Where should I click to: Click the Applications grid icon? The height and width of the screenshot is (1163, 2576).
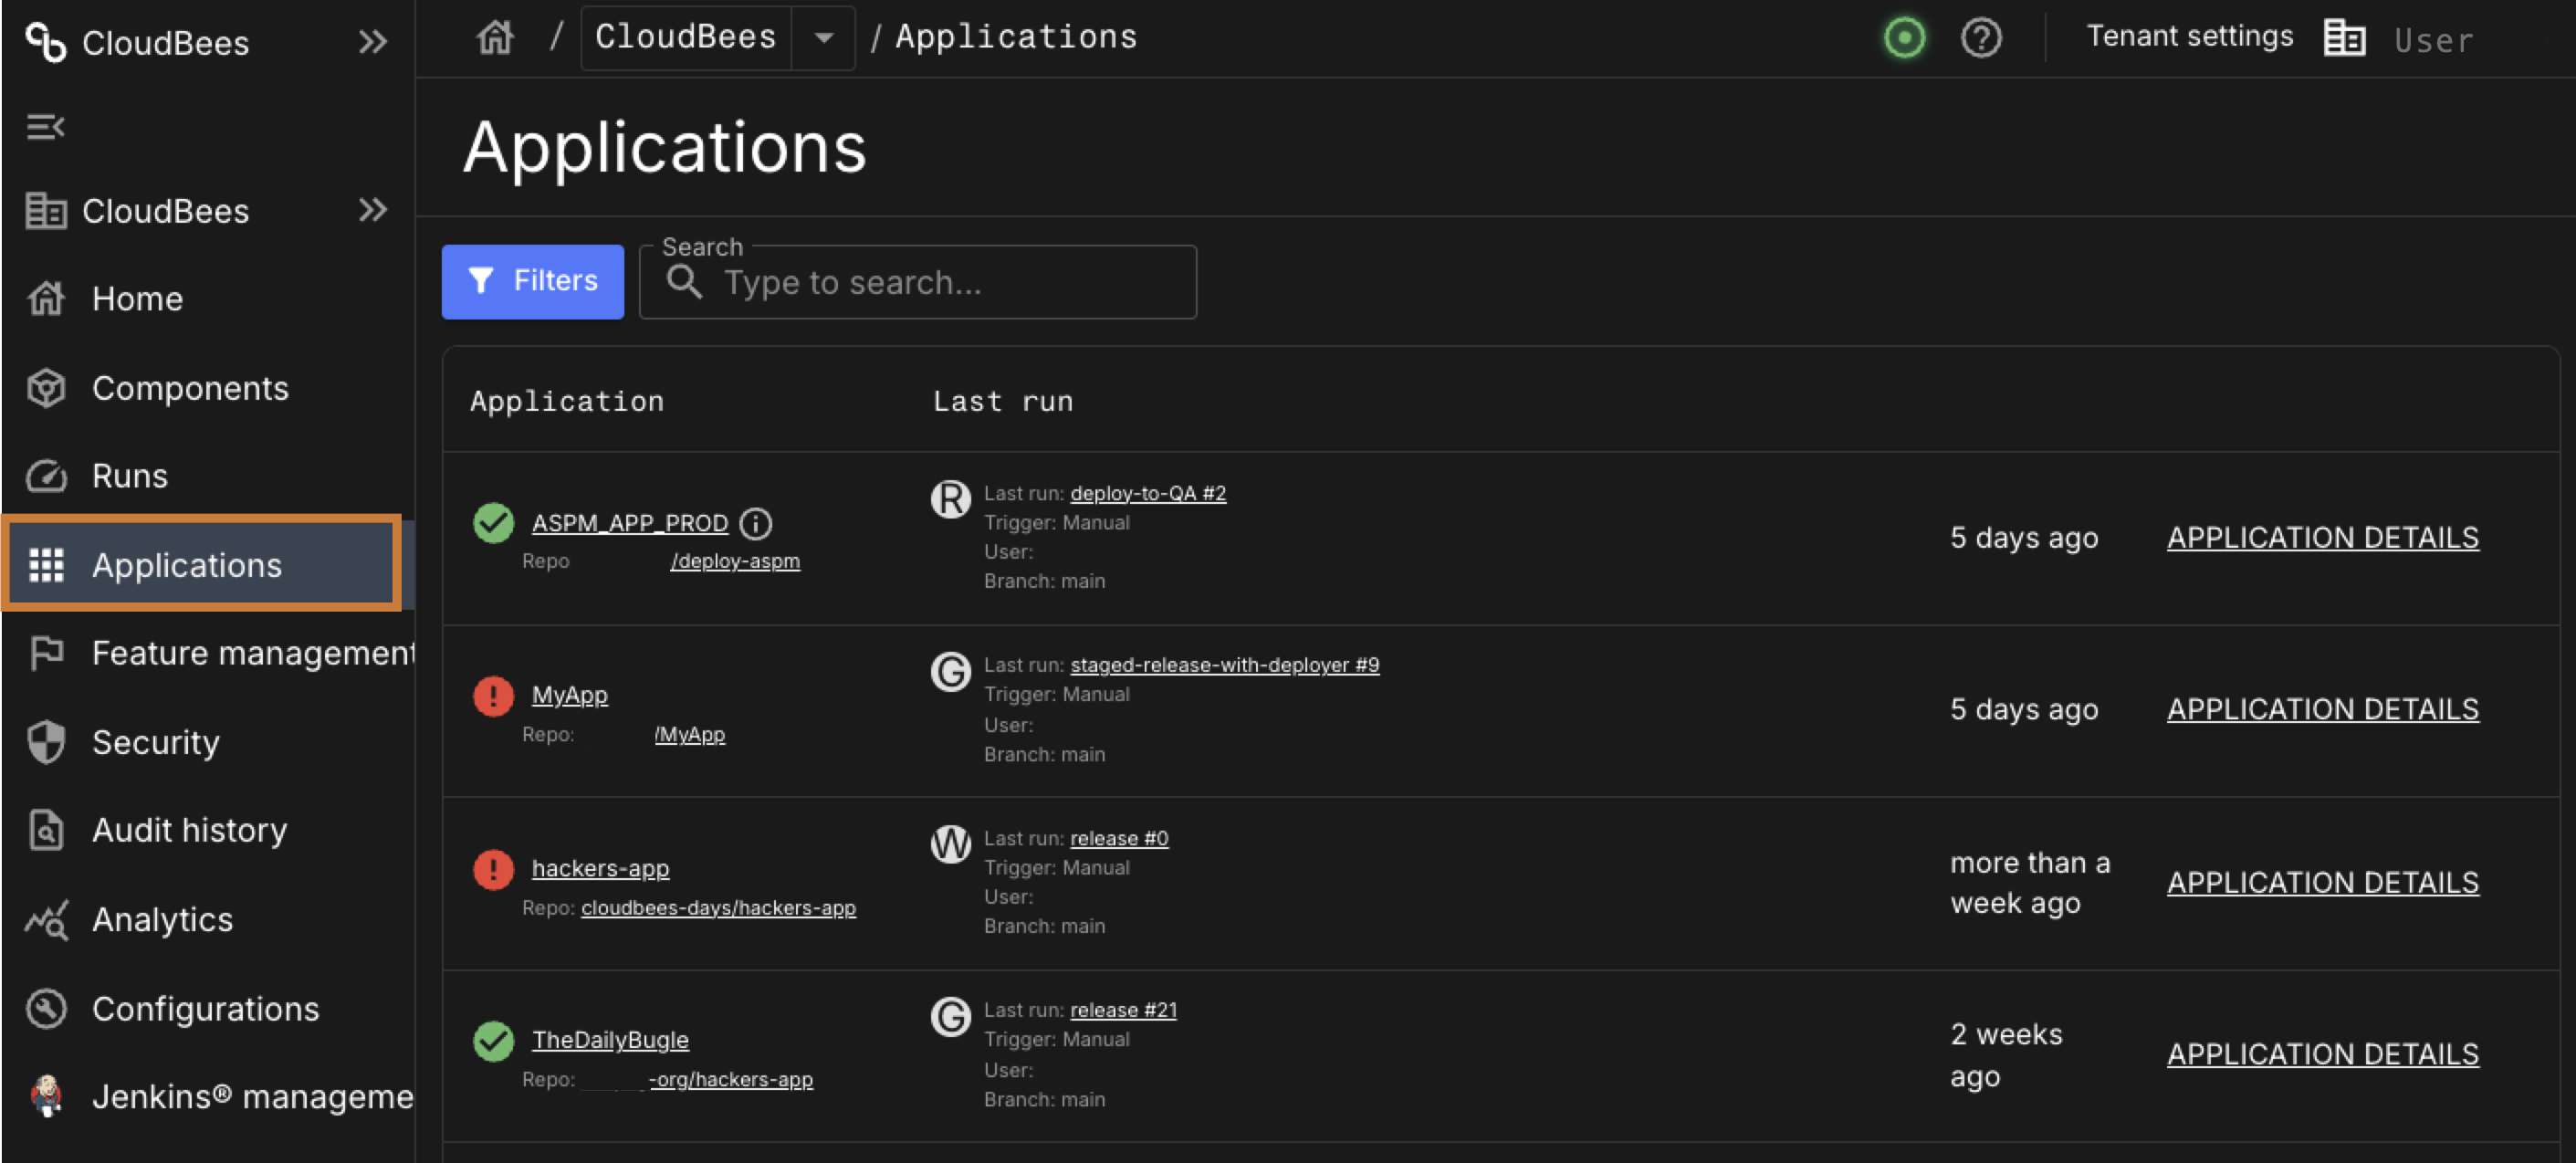point(46,565)
